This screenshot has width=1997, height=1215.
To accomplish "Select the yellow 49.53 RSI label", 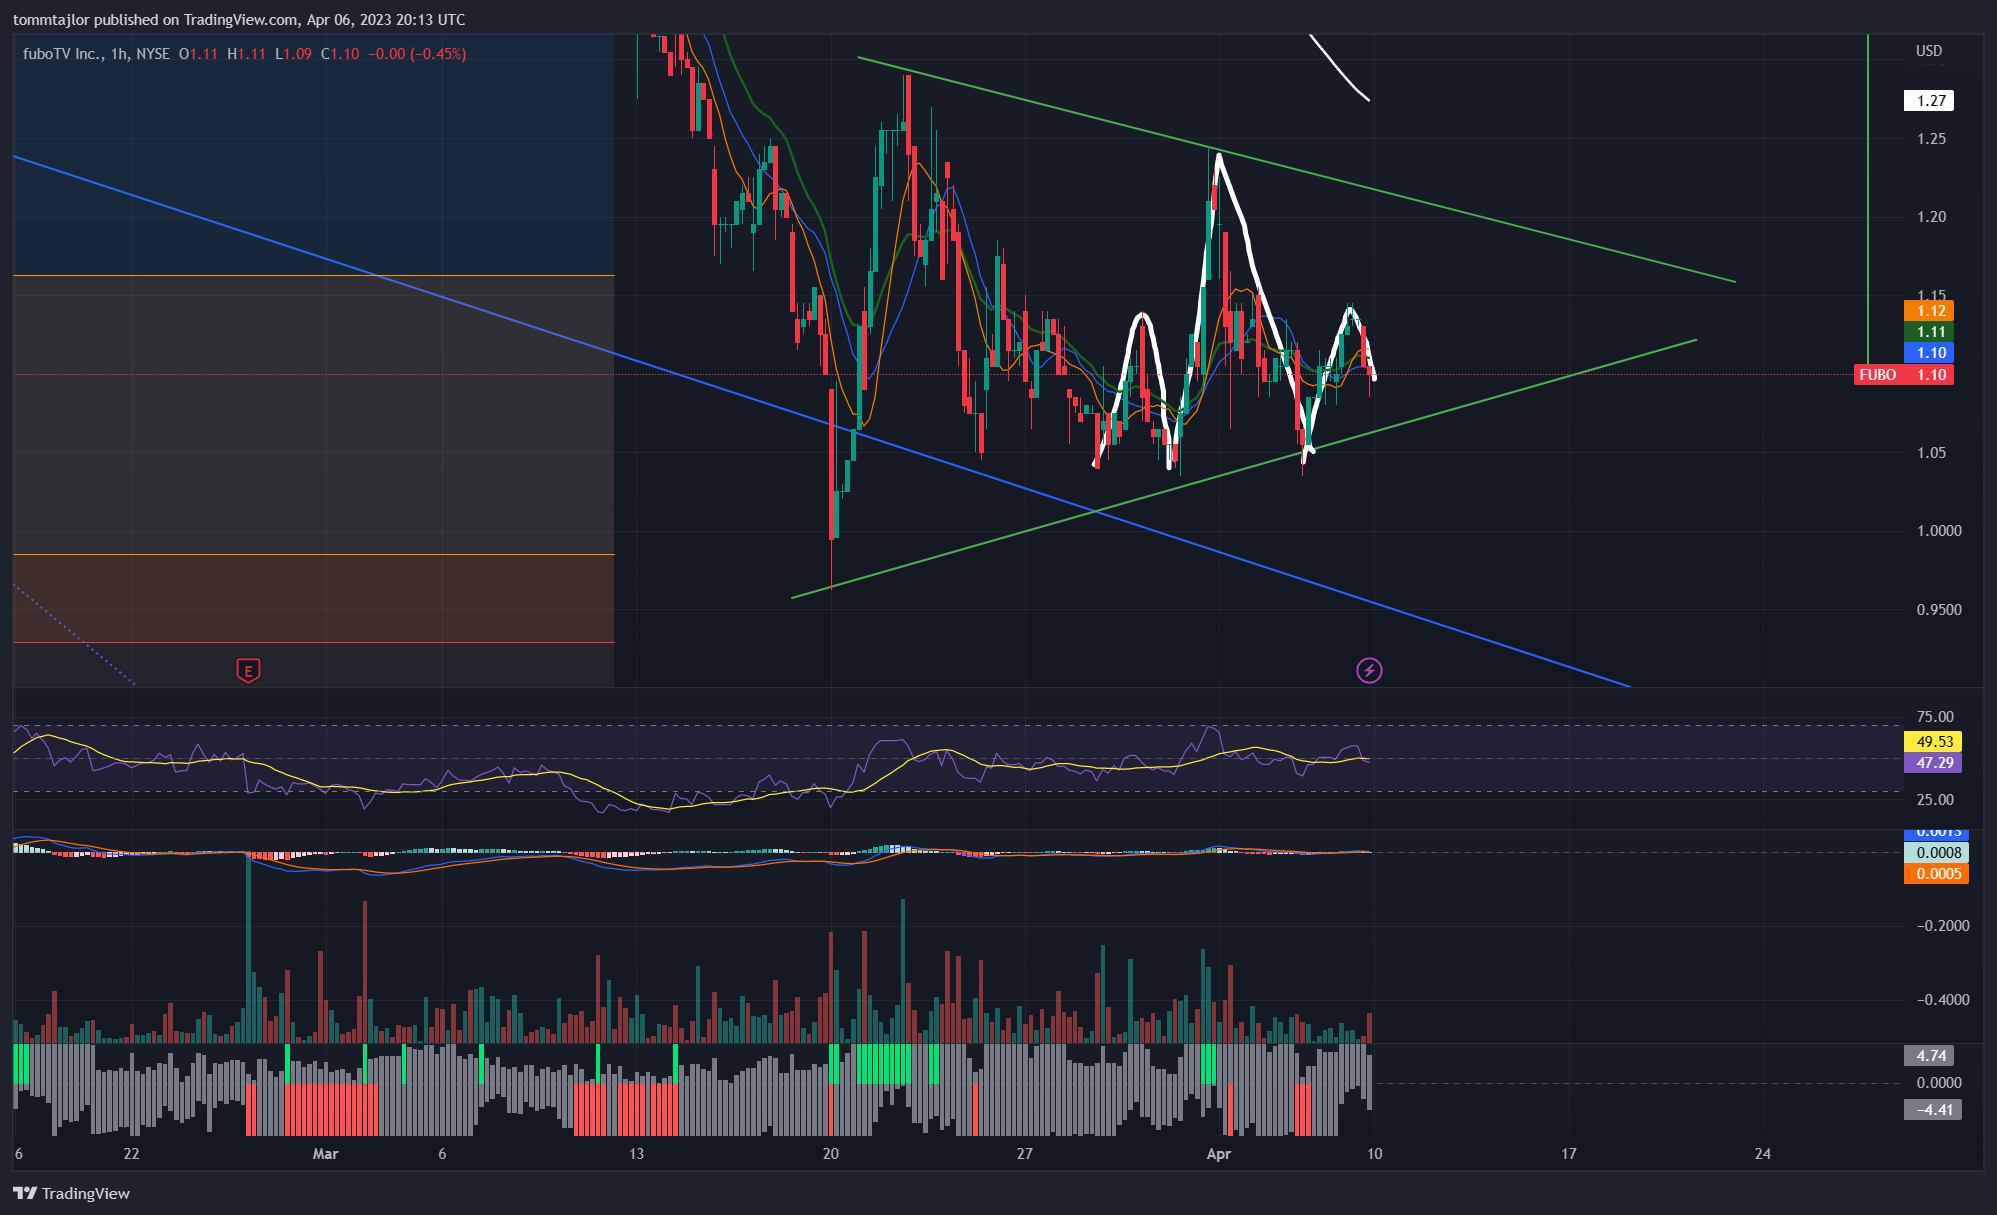I will pyautogui.click(x=1933, y=742).
